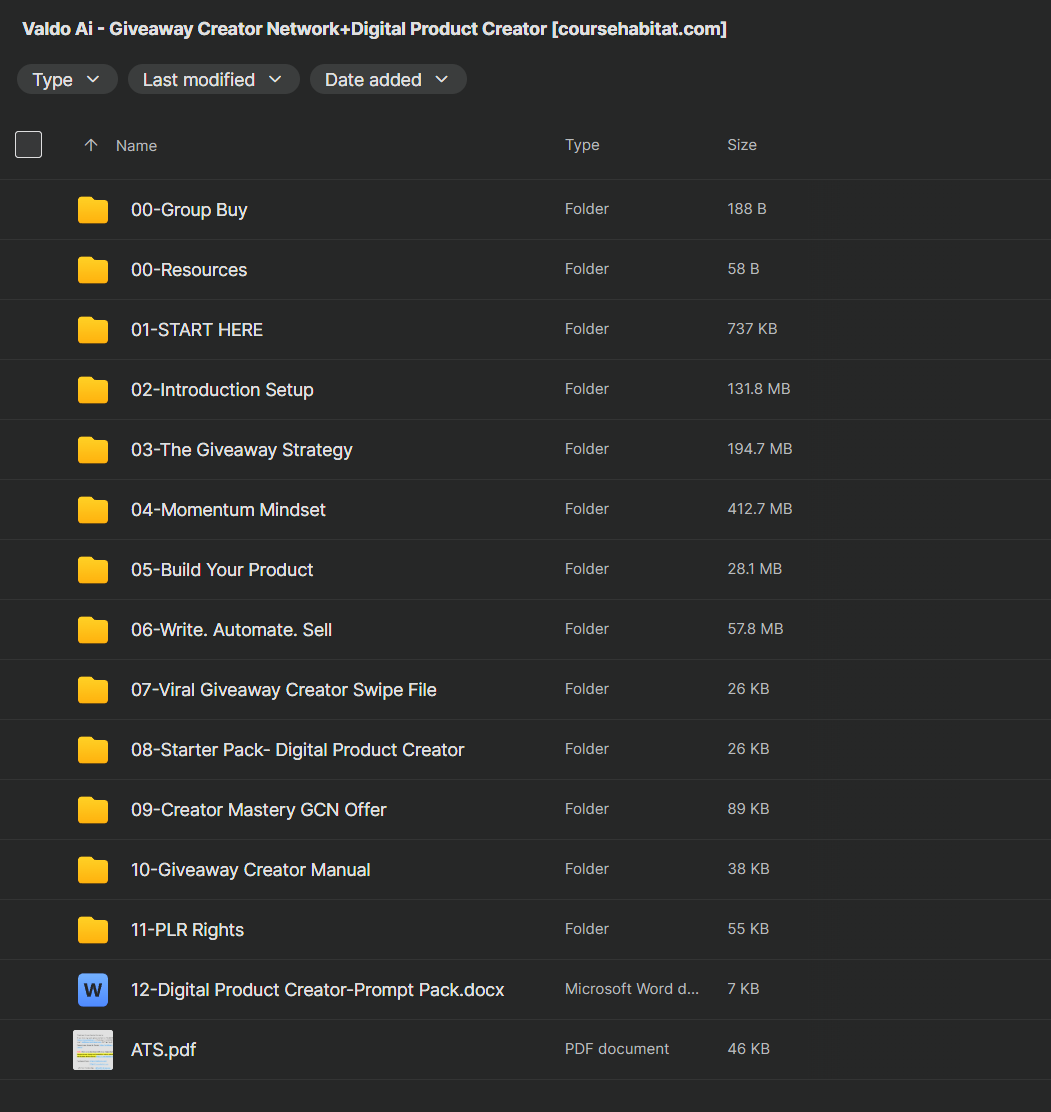Screen dimensions: 1051x1112
Task: Open the Type filter dropdown
Action: (67, 80)
